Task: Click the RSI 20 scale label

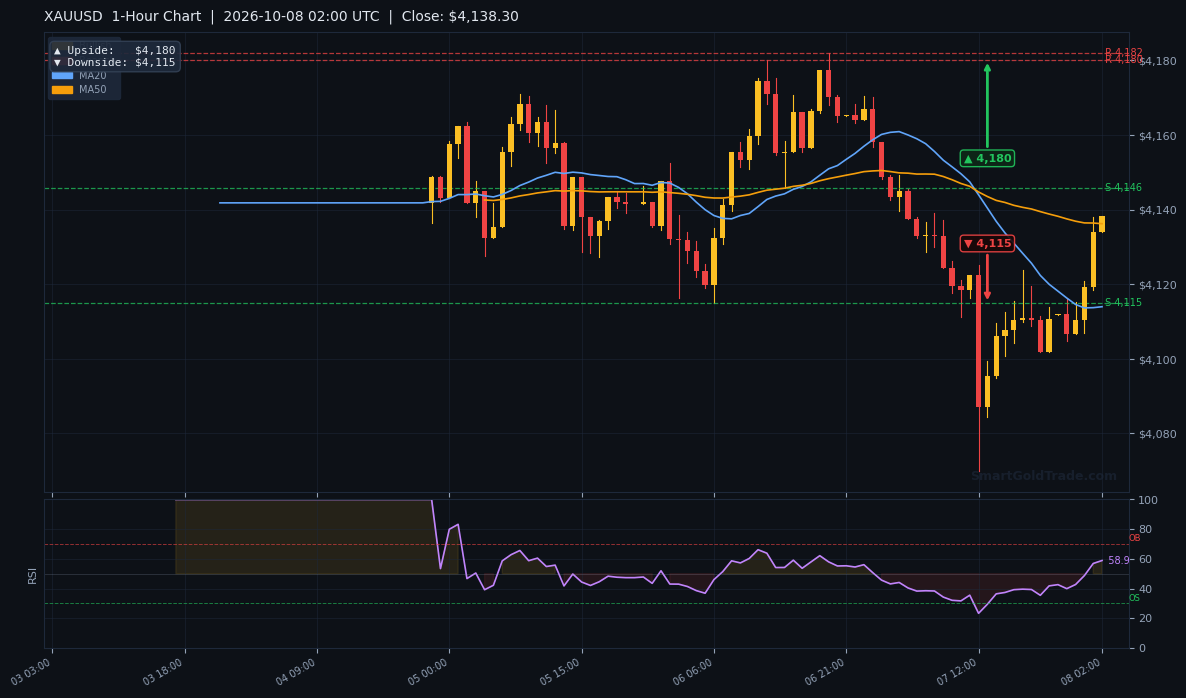Action: [x=1144, y=619]
